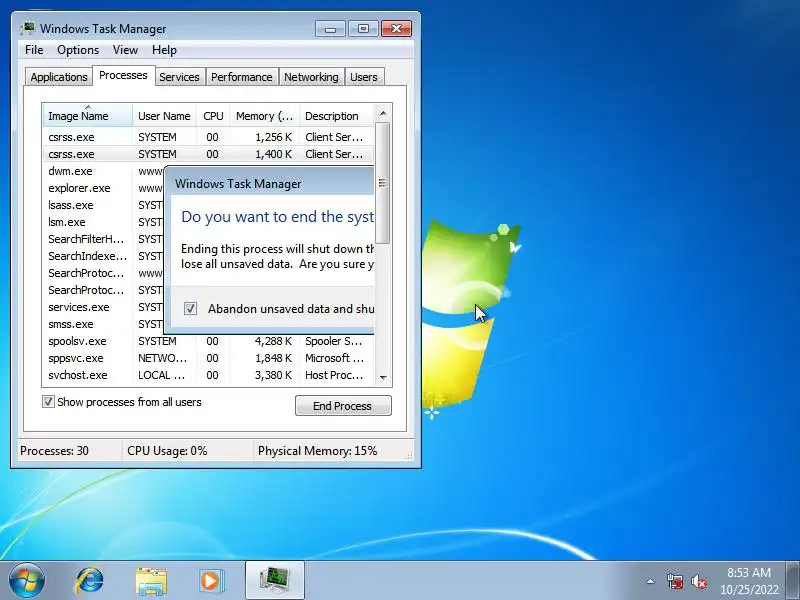
Task: Select the dwm.exe process
Action: click(70, 171)
